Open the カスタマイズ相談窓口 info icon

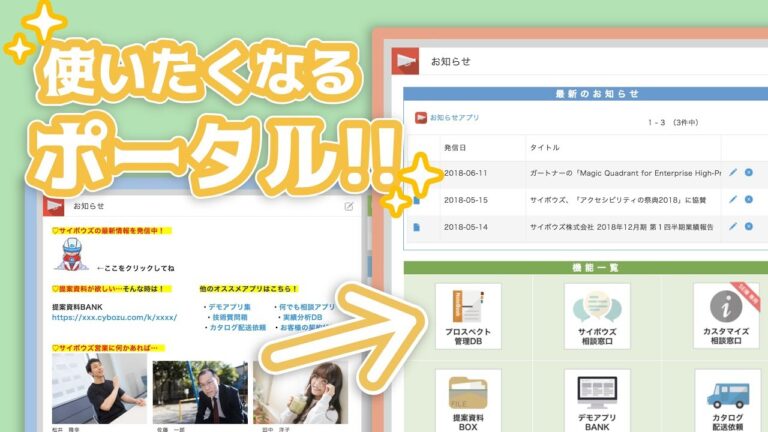point(726,316)
